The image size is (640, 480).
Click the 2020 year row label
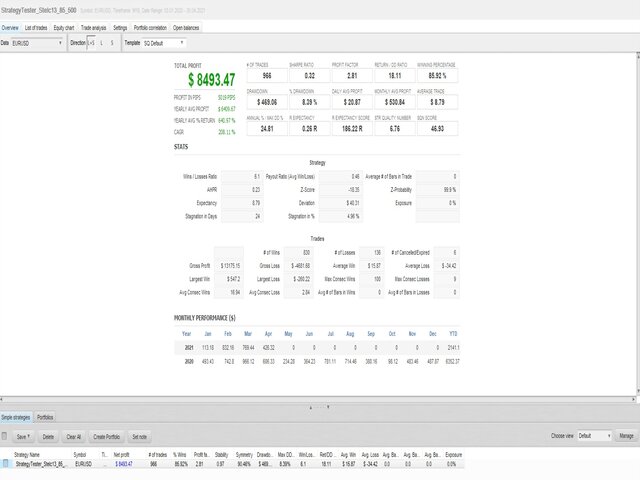[x=189, y=362]
